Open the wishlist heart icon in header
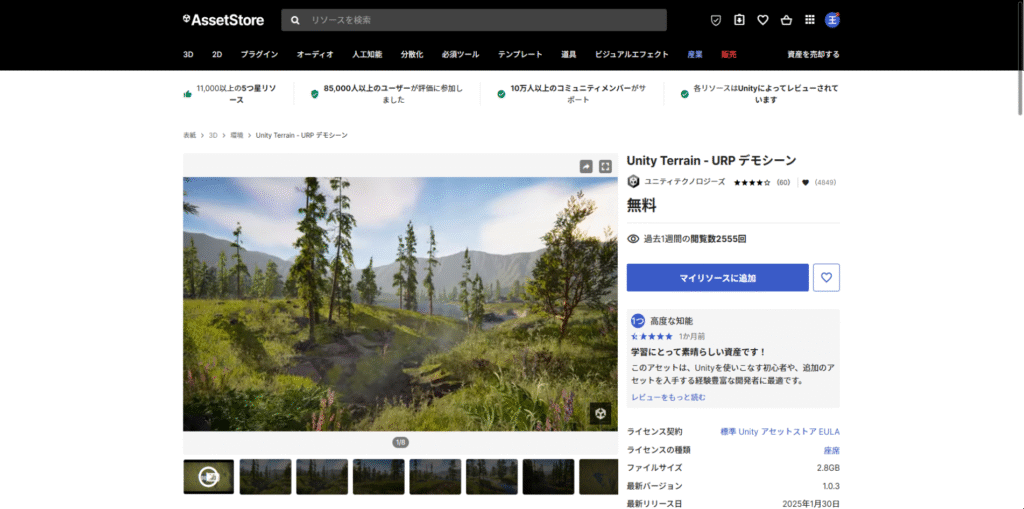 [x=763, y=20]
